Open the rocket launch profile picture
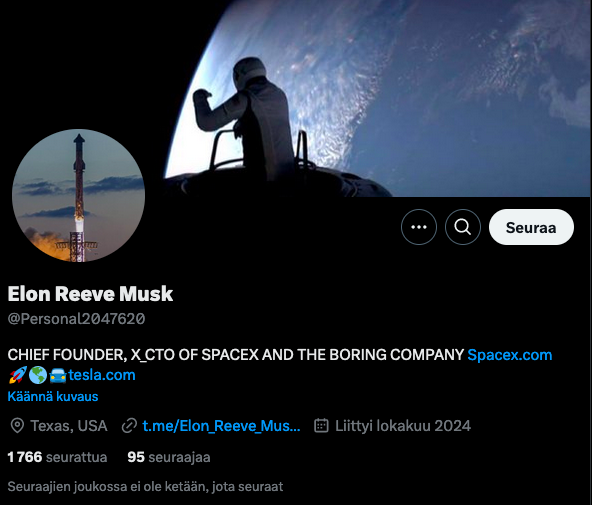Image resolution: width=592 pixels, height=505 pixels. [x=79, y=196]
